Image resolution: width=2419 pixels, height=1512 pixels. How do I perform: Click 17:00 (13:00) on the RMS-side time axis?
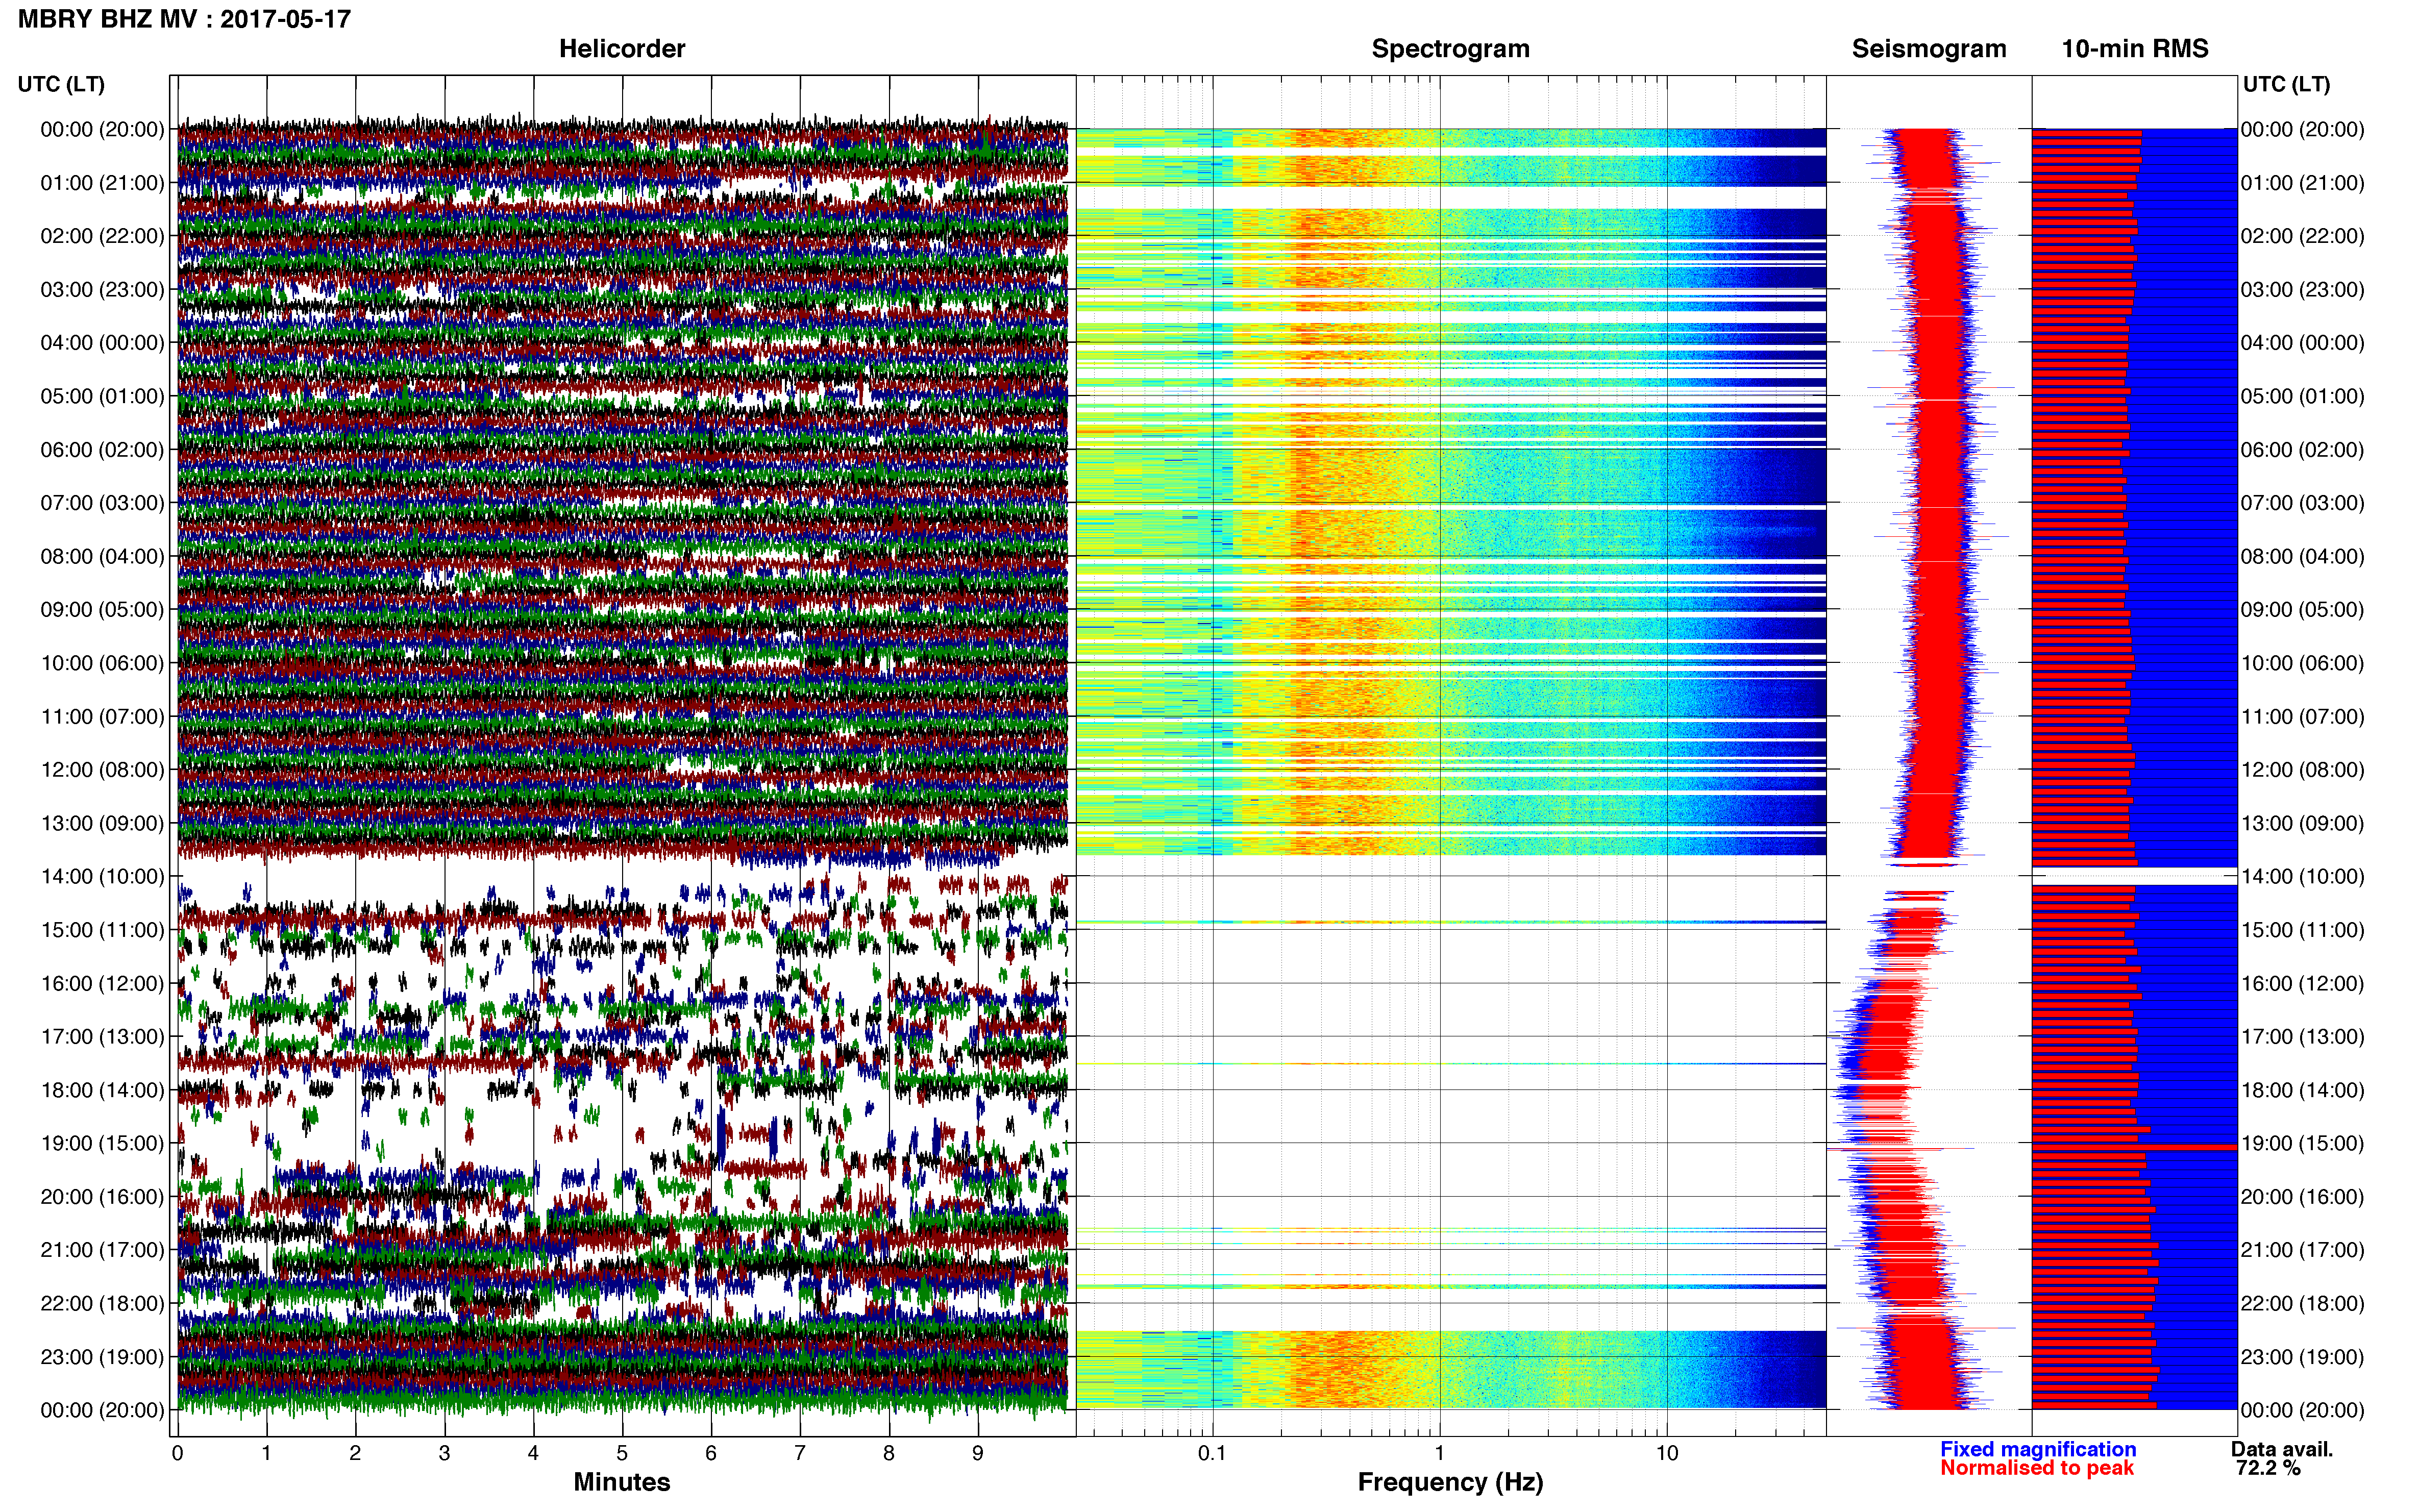(2302, 1037)
